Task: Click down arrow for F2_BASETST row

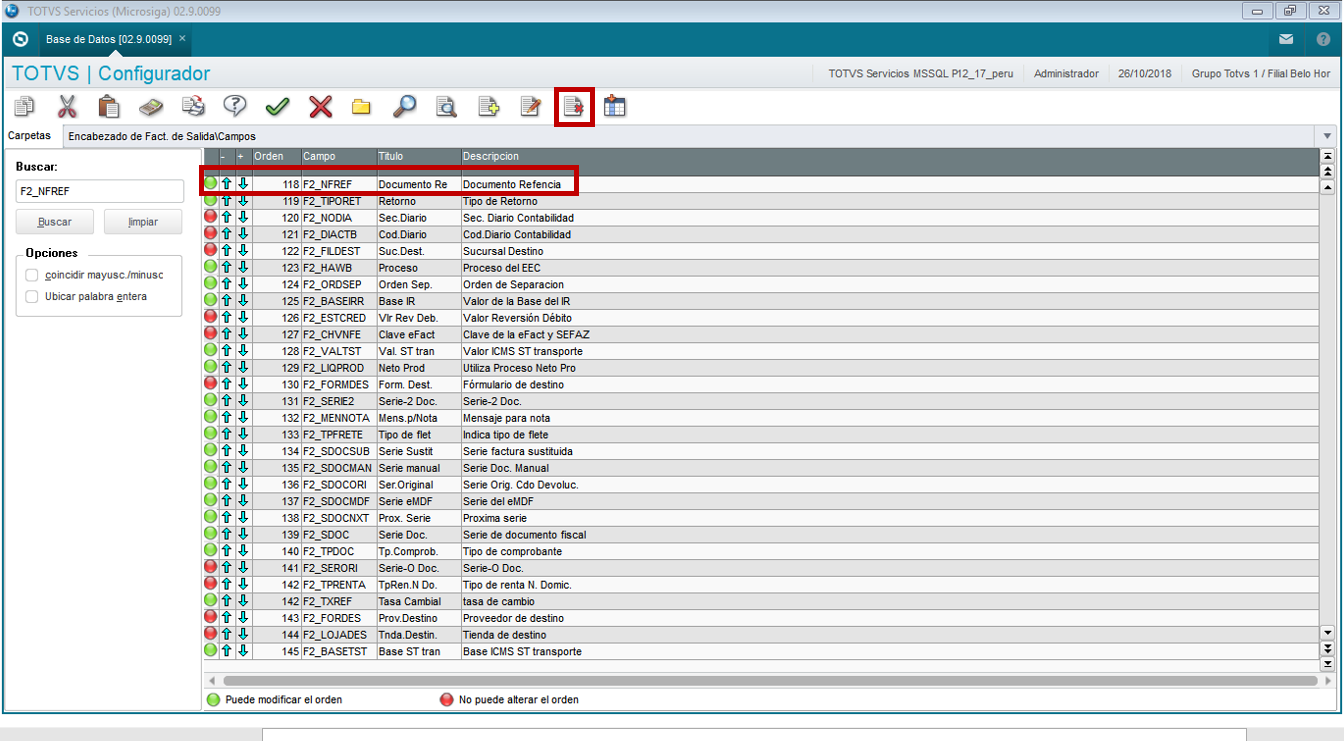Action: click(243, 651)
